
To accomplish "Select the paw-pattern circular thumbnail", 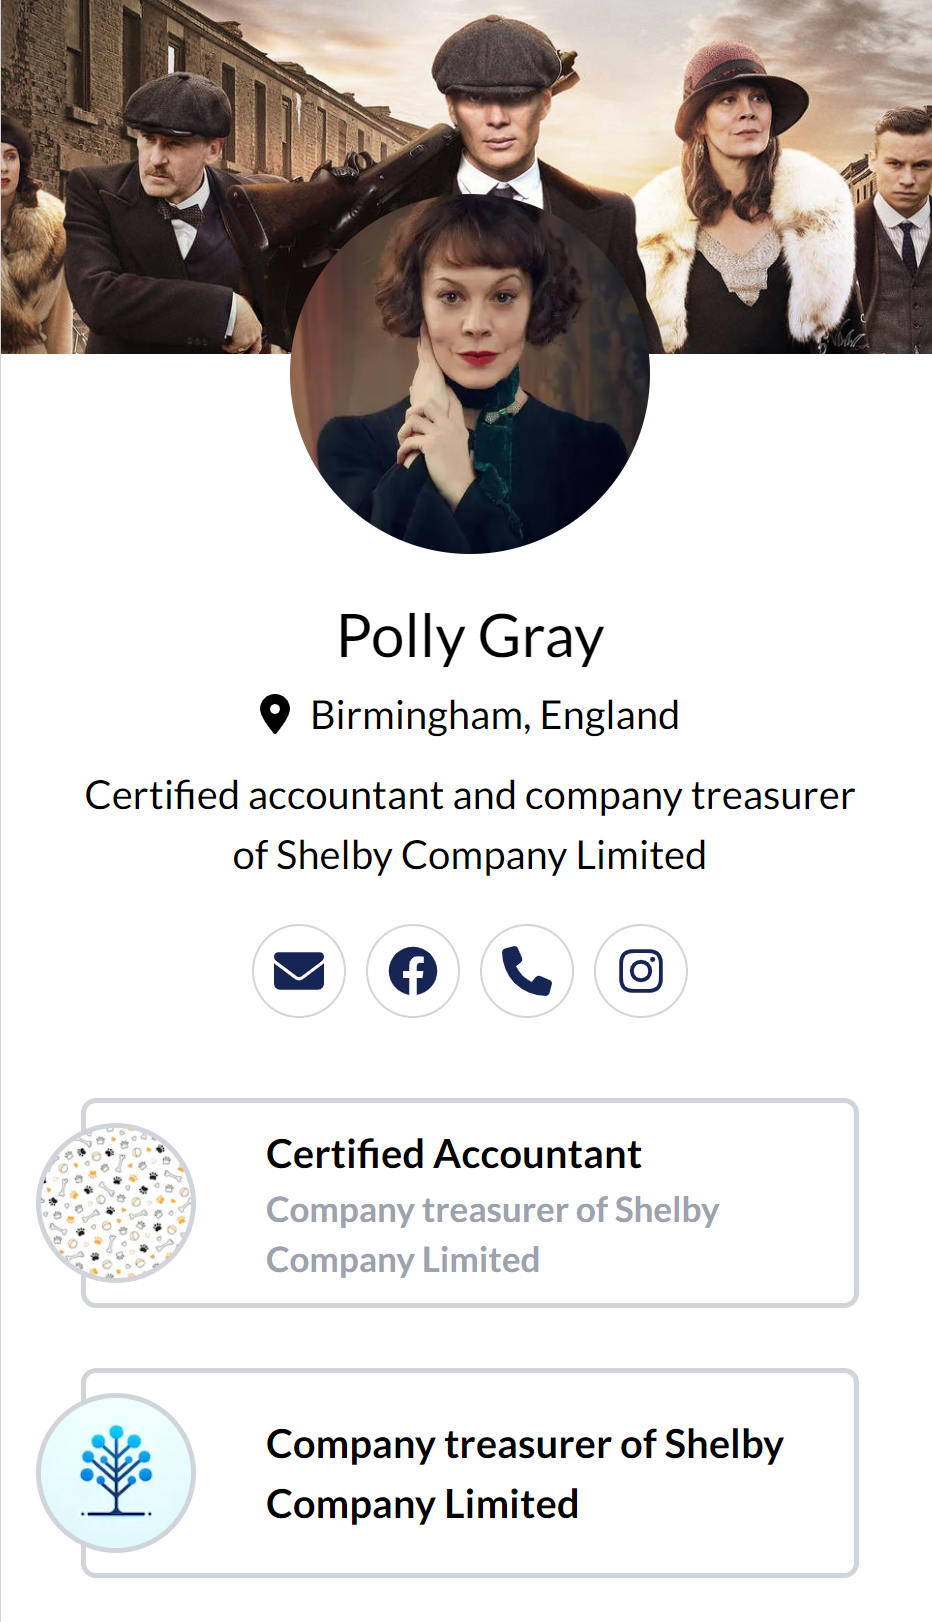I will tap(116, 1202).
